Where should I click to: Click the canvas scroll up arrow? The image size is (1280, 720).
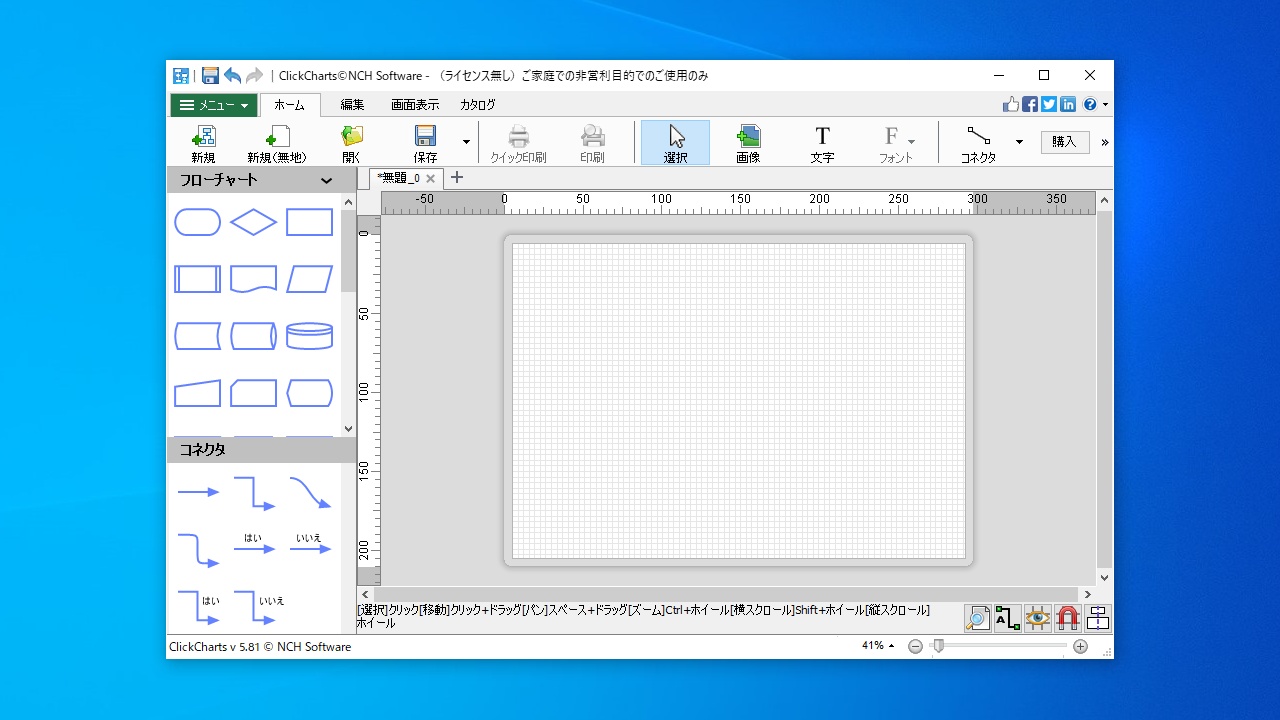tap(1105, 200)
